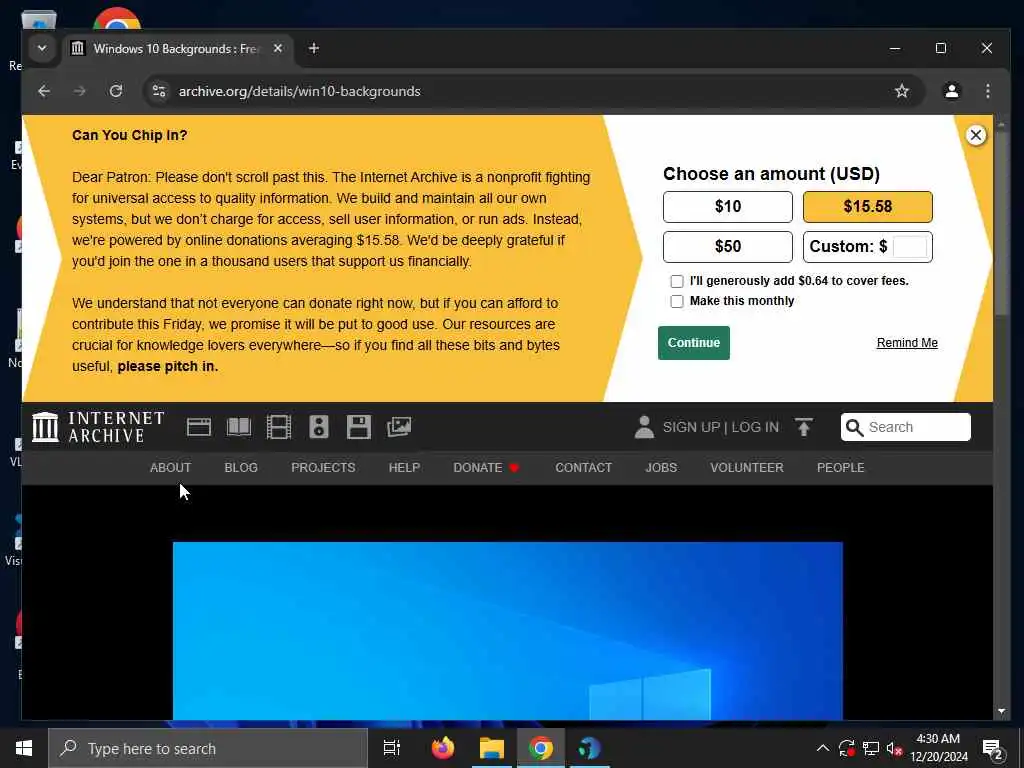The image size is (1024, 768).
Task: Reload the archive.org page
Action: tap(116, 91)
